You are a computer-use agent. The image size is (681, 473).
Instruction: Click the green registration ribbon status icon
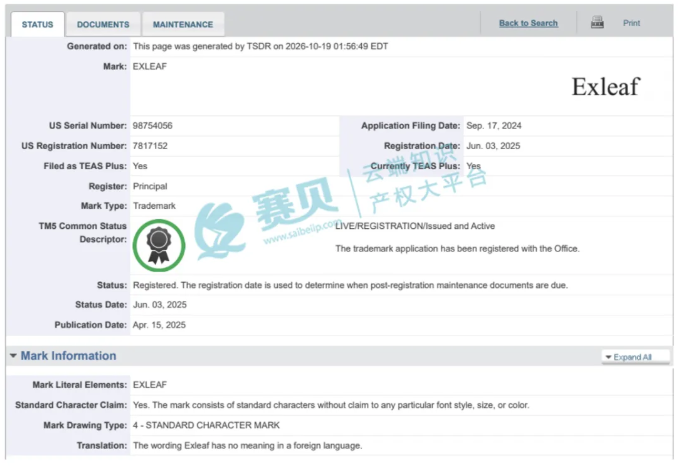[x=159, y=246]
